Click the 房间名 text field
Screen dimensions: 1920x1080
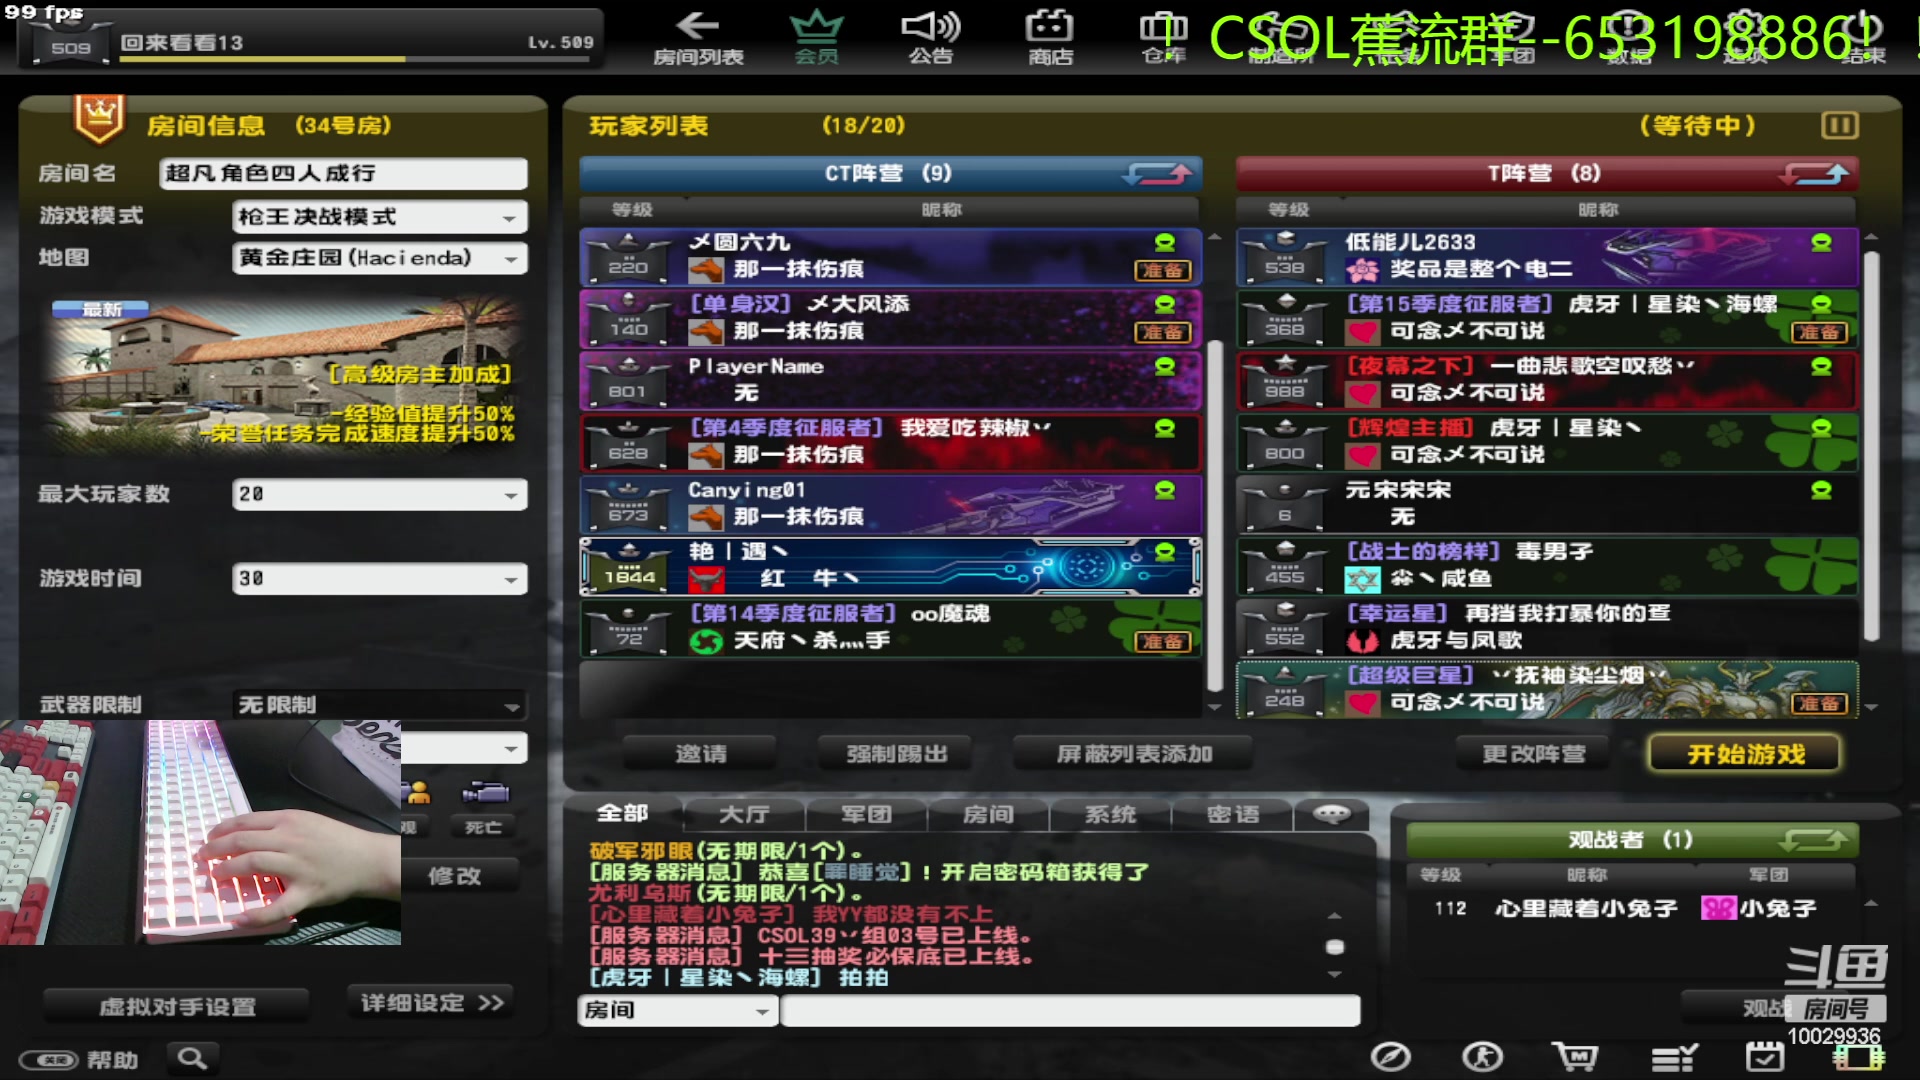343,173
